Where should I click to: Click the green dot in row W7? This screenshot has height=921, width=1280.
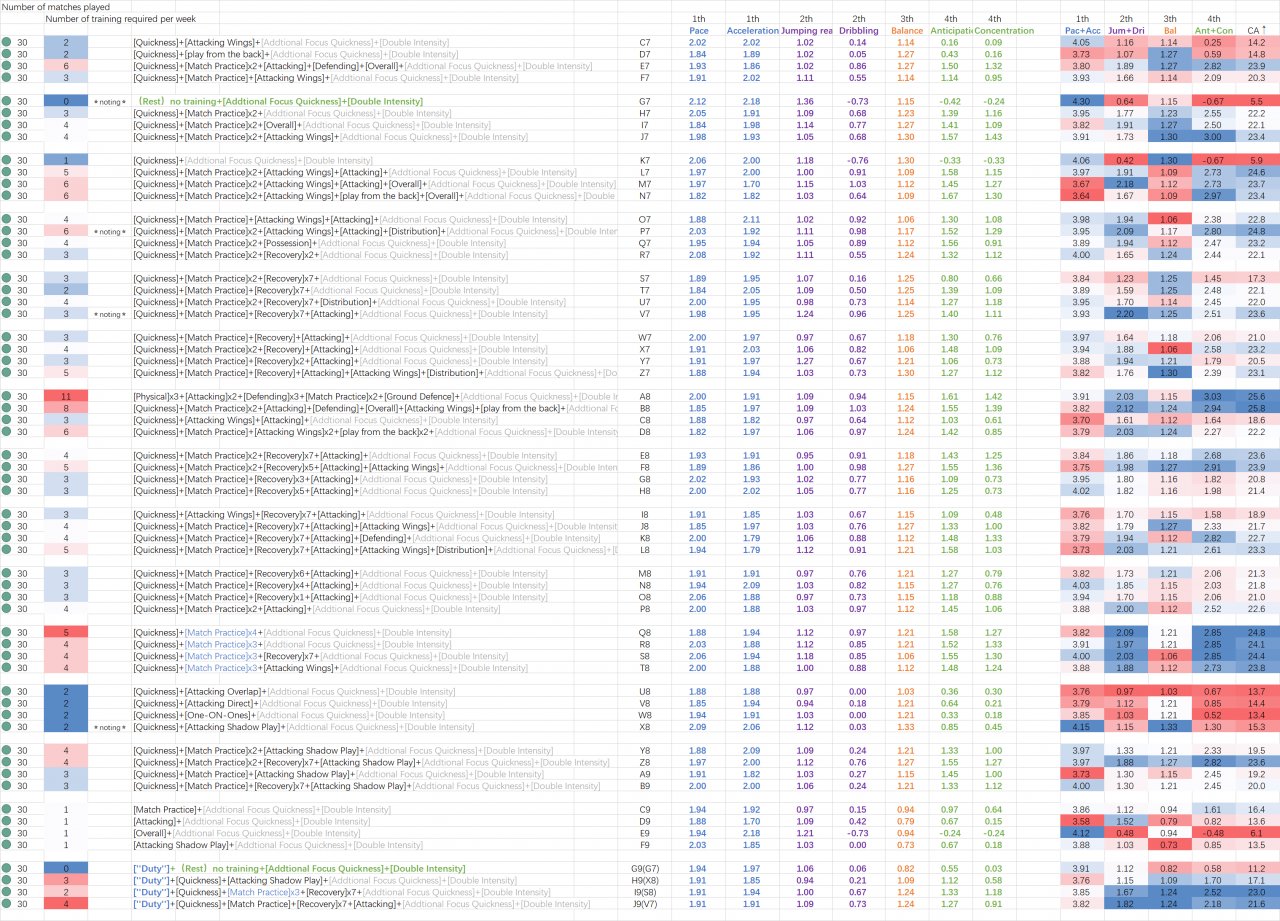[6, 338]
